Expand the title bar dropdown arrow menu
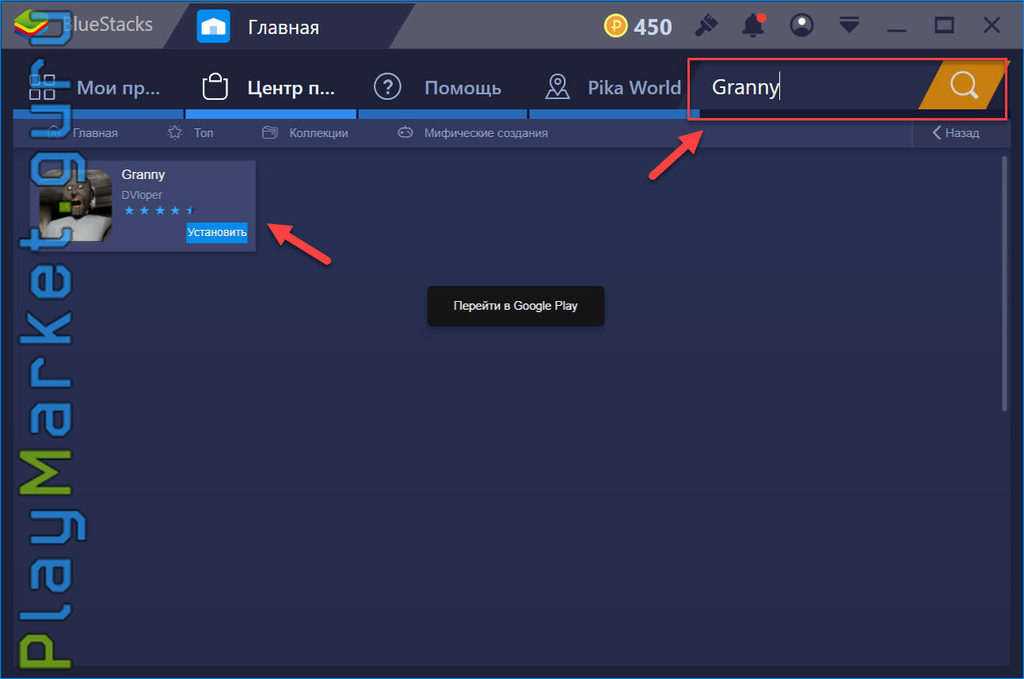This screenshot has height=679, width=1024. tap(849, 25)
